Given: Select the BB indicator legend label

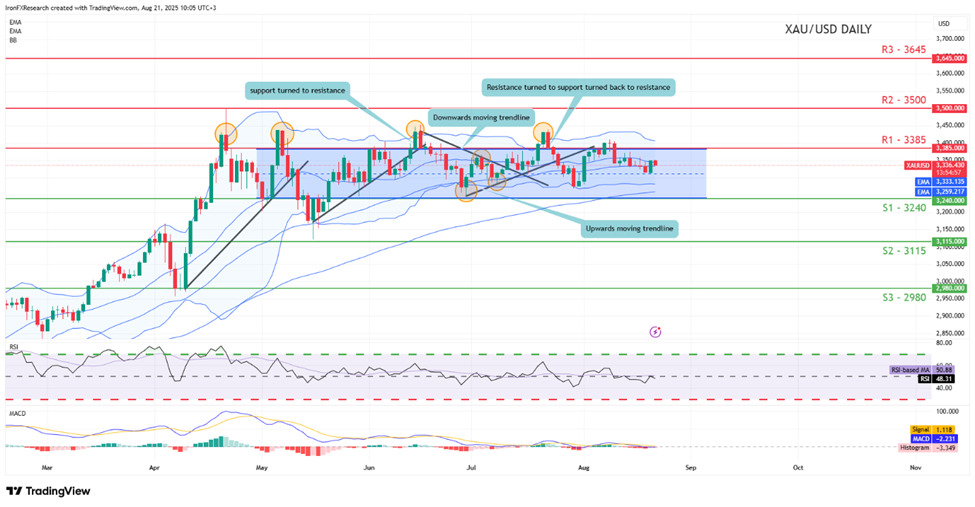Looking at the screenshot, I should [13, 40].
